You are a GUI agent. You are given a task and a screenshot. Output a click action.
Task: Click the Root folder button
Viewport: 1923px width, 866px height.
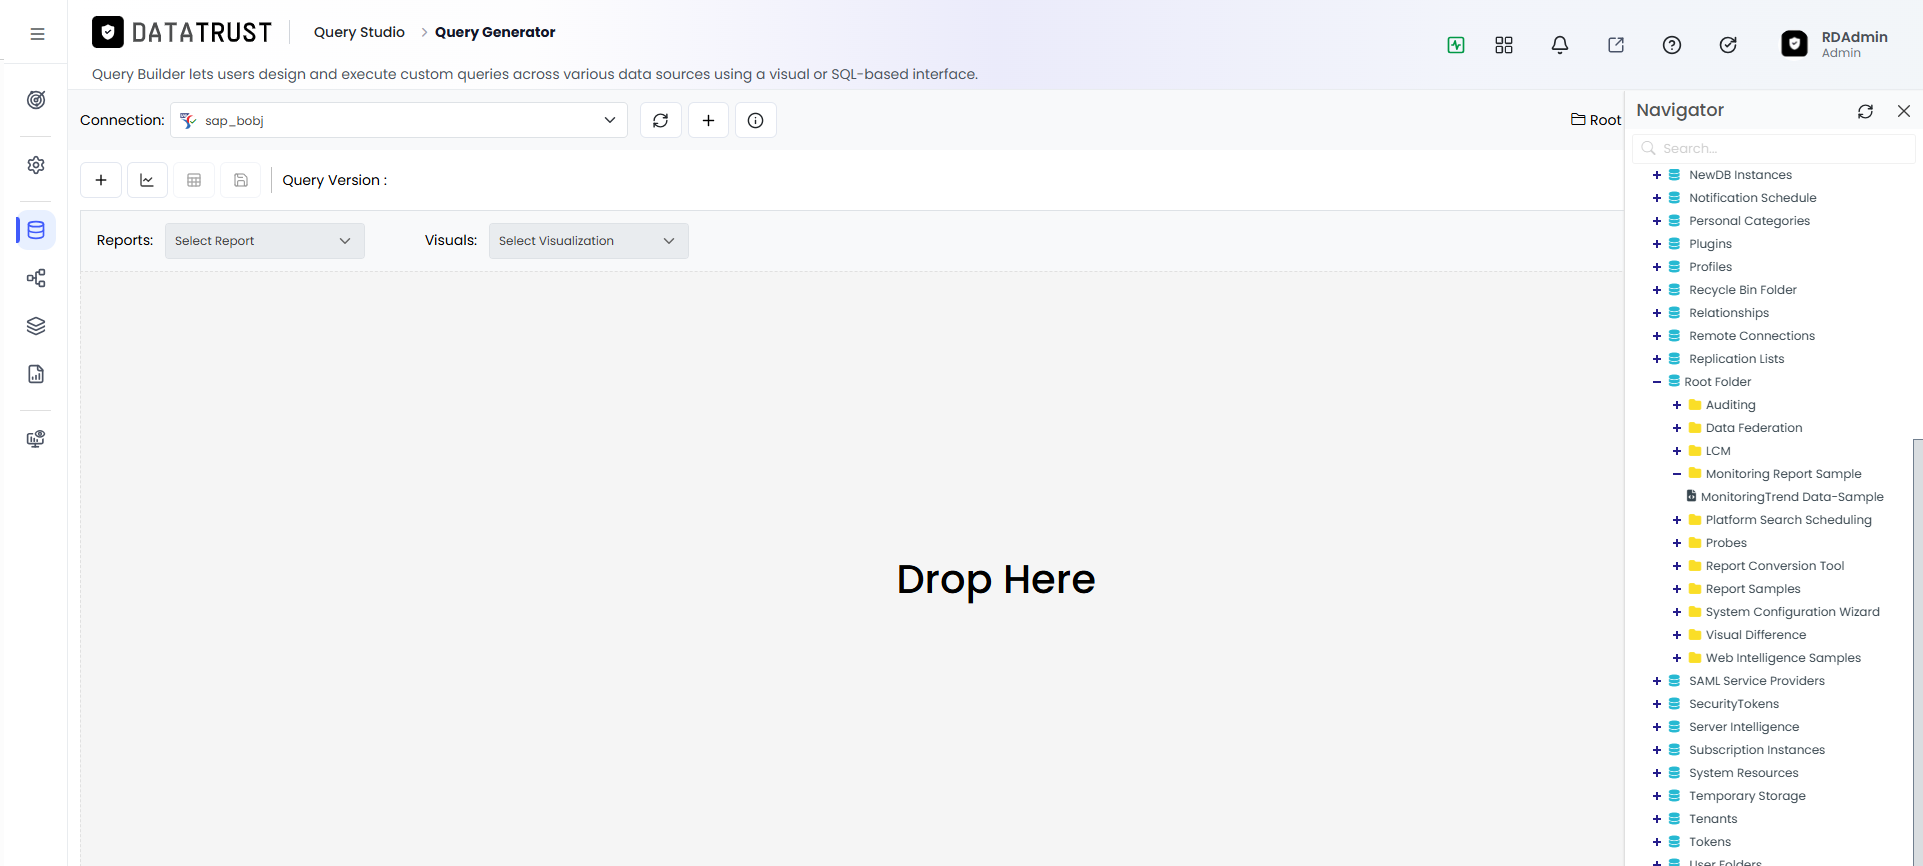pyautogui.click(x=1596, y=120)
